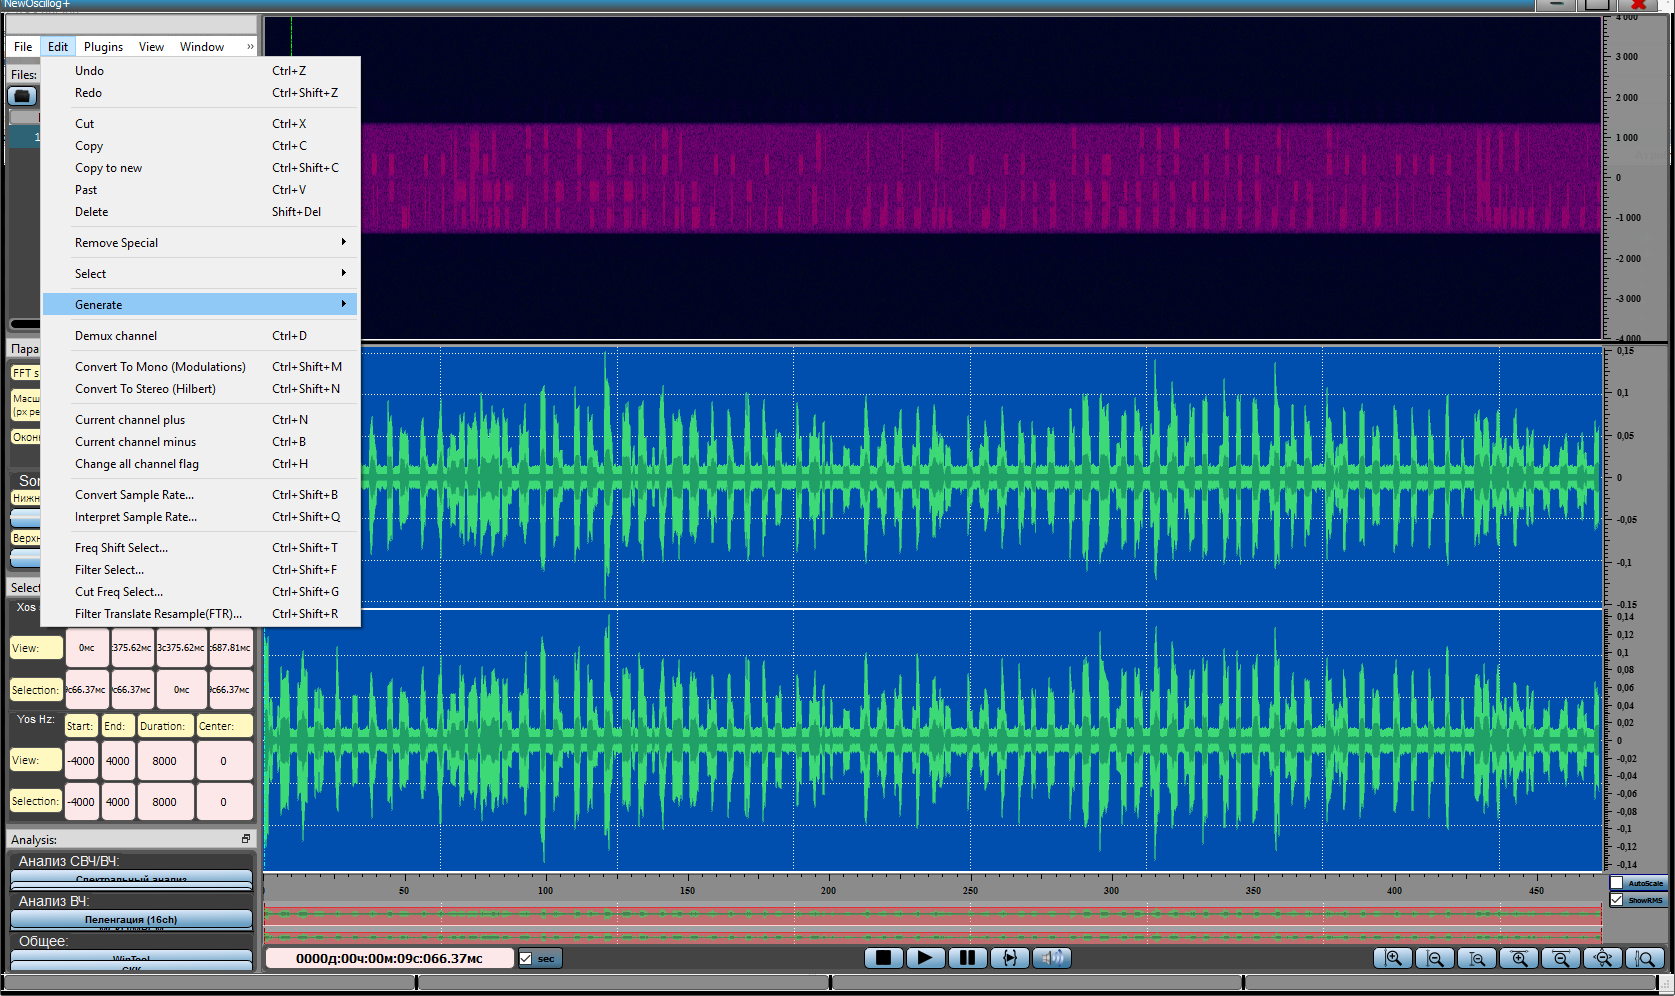The image size is (1675, 996).
Task: Click the Yos Hz View Start field -4000
Action: point(82,761)
